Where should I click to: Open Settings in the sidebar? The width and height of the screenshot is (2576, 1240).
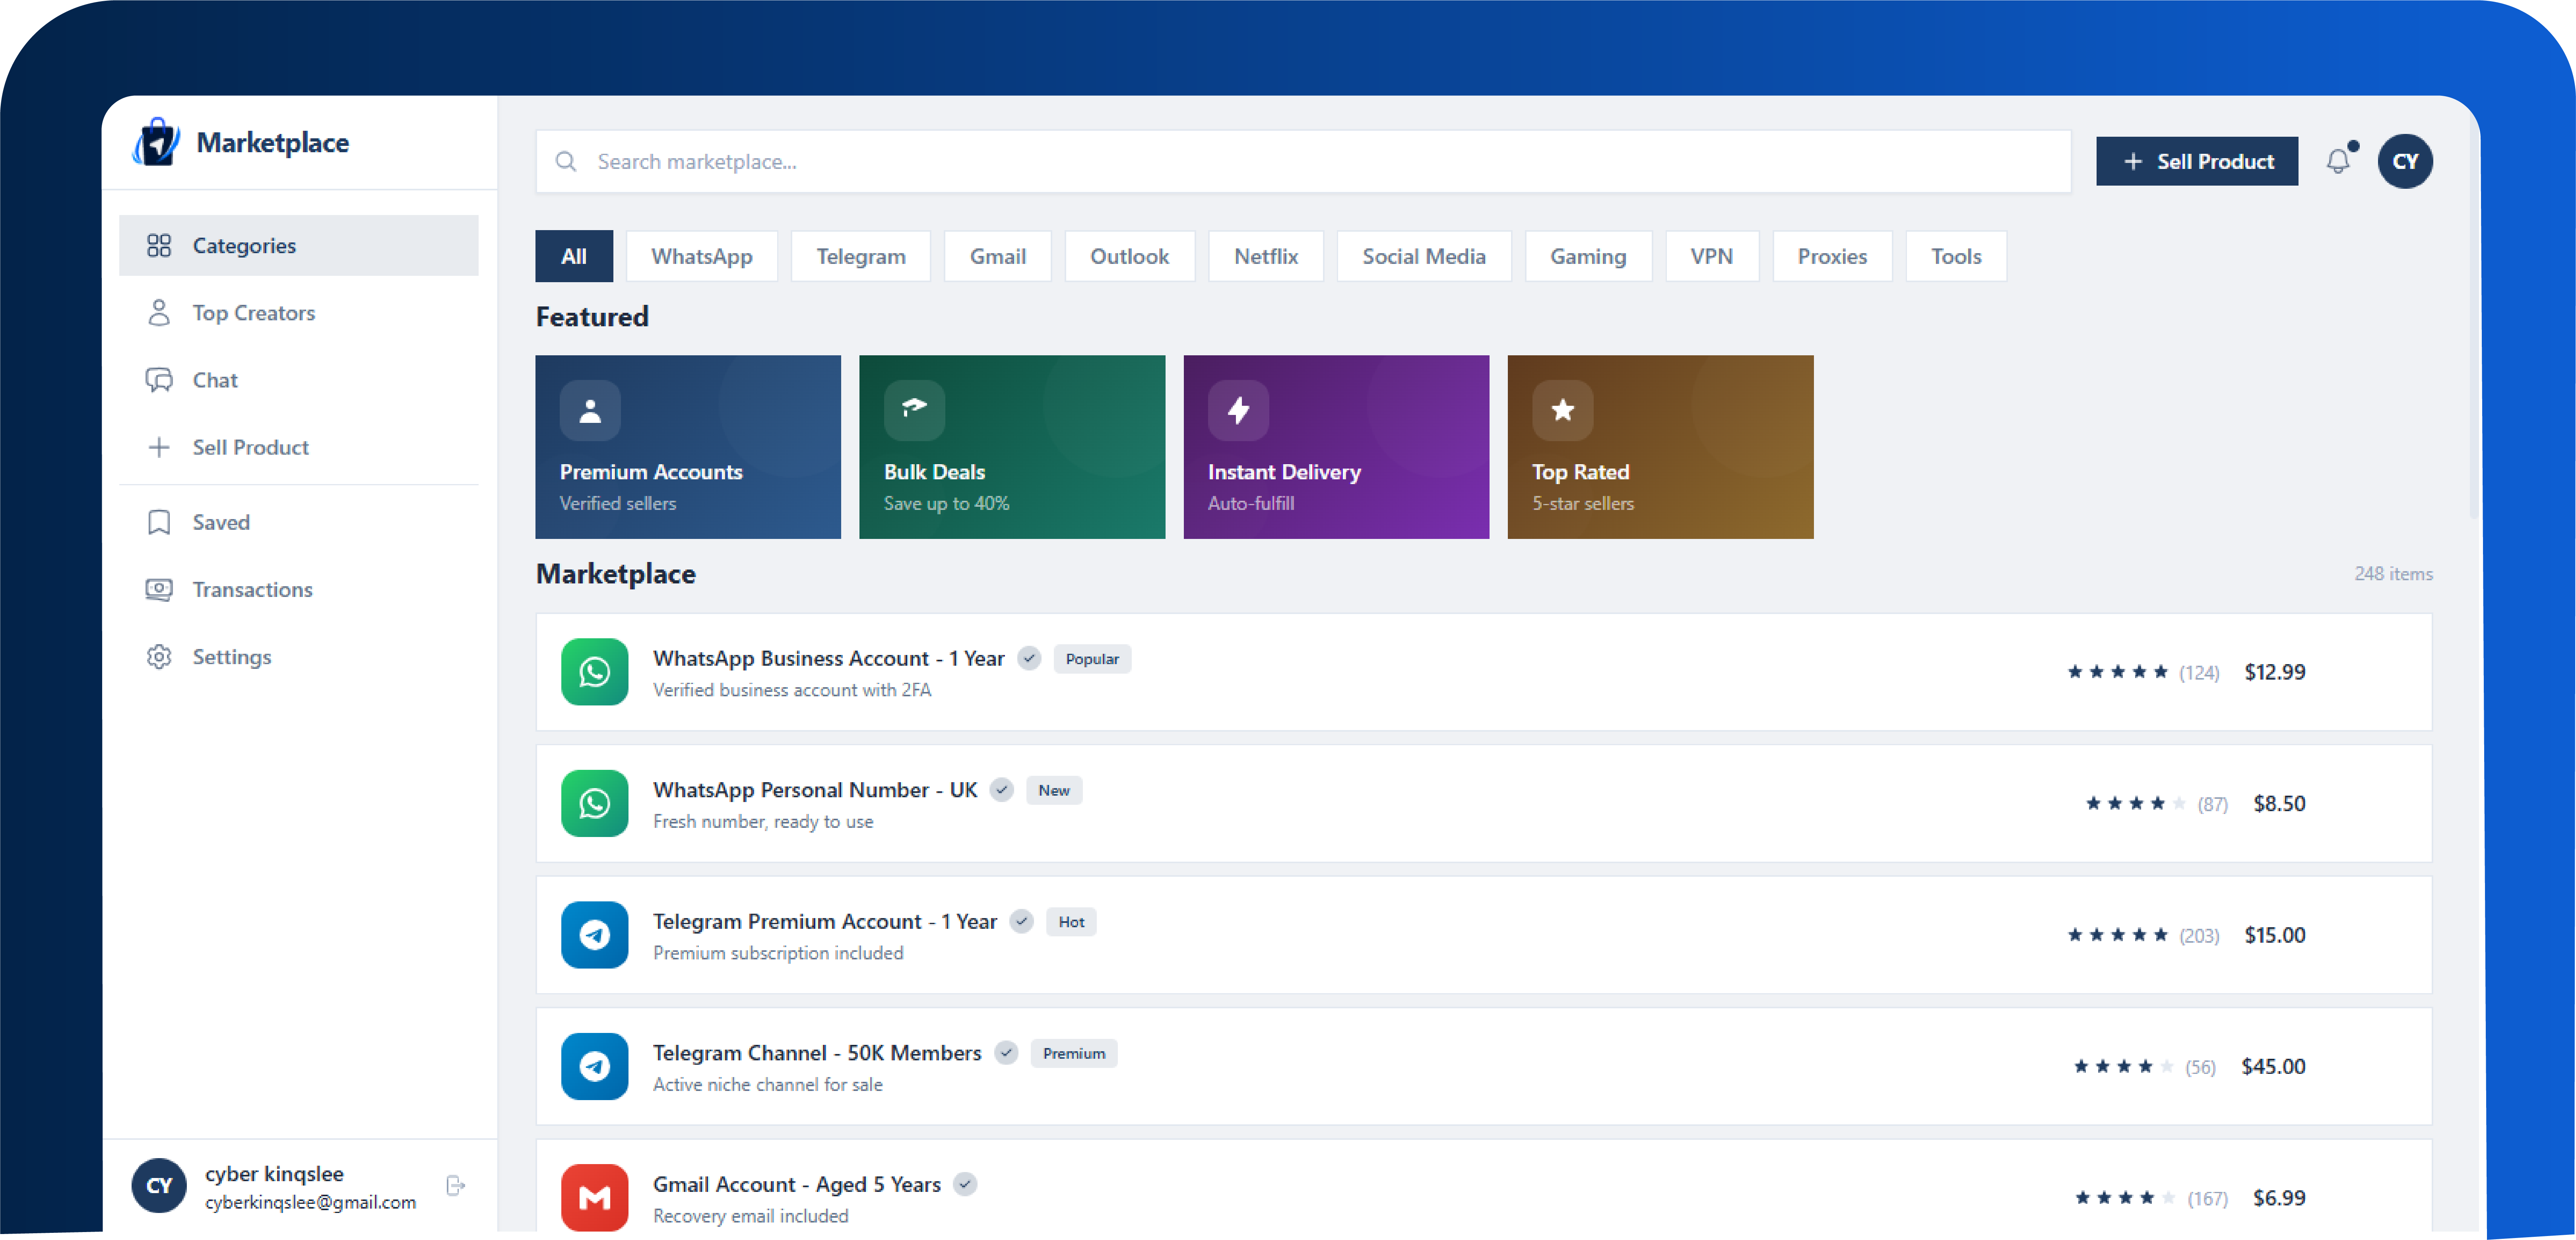(x=298, y=657)
